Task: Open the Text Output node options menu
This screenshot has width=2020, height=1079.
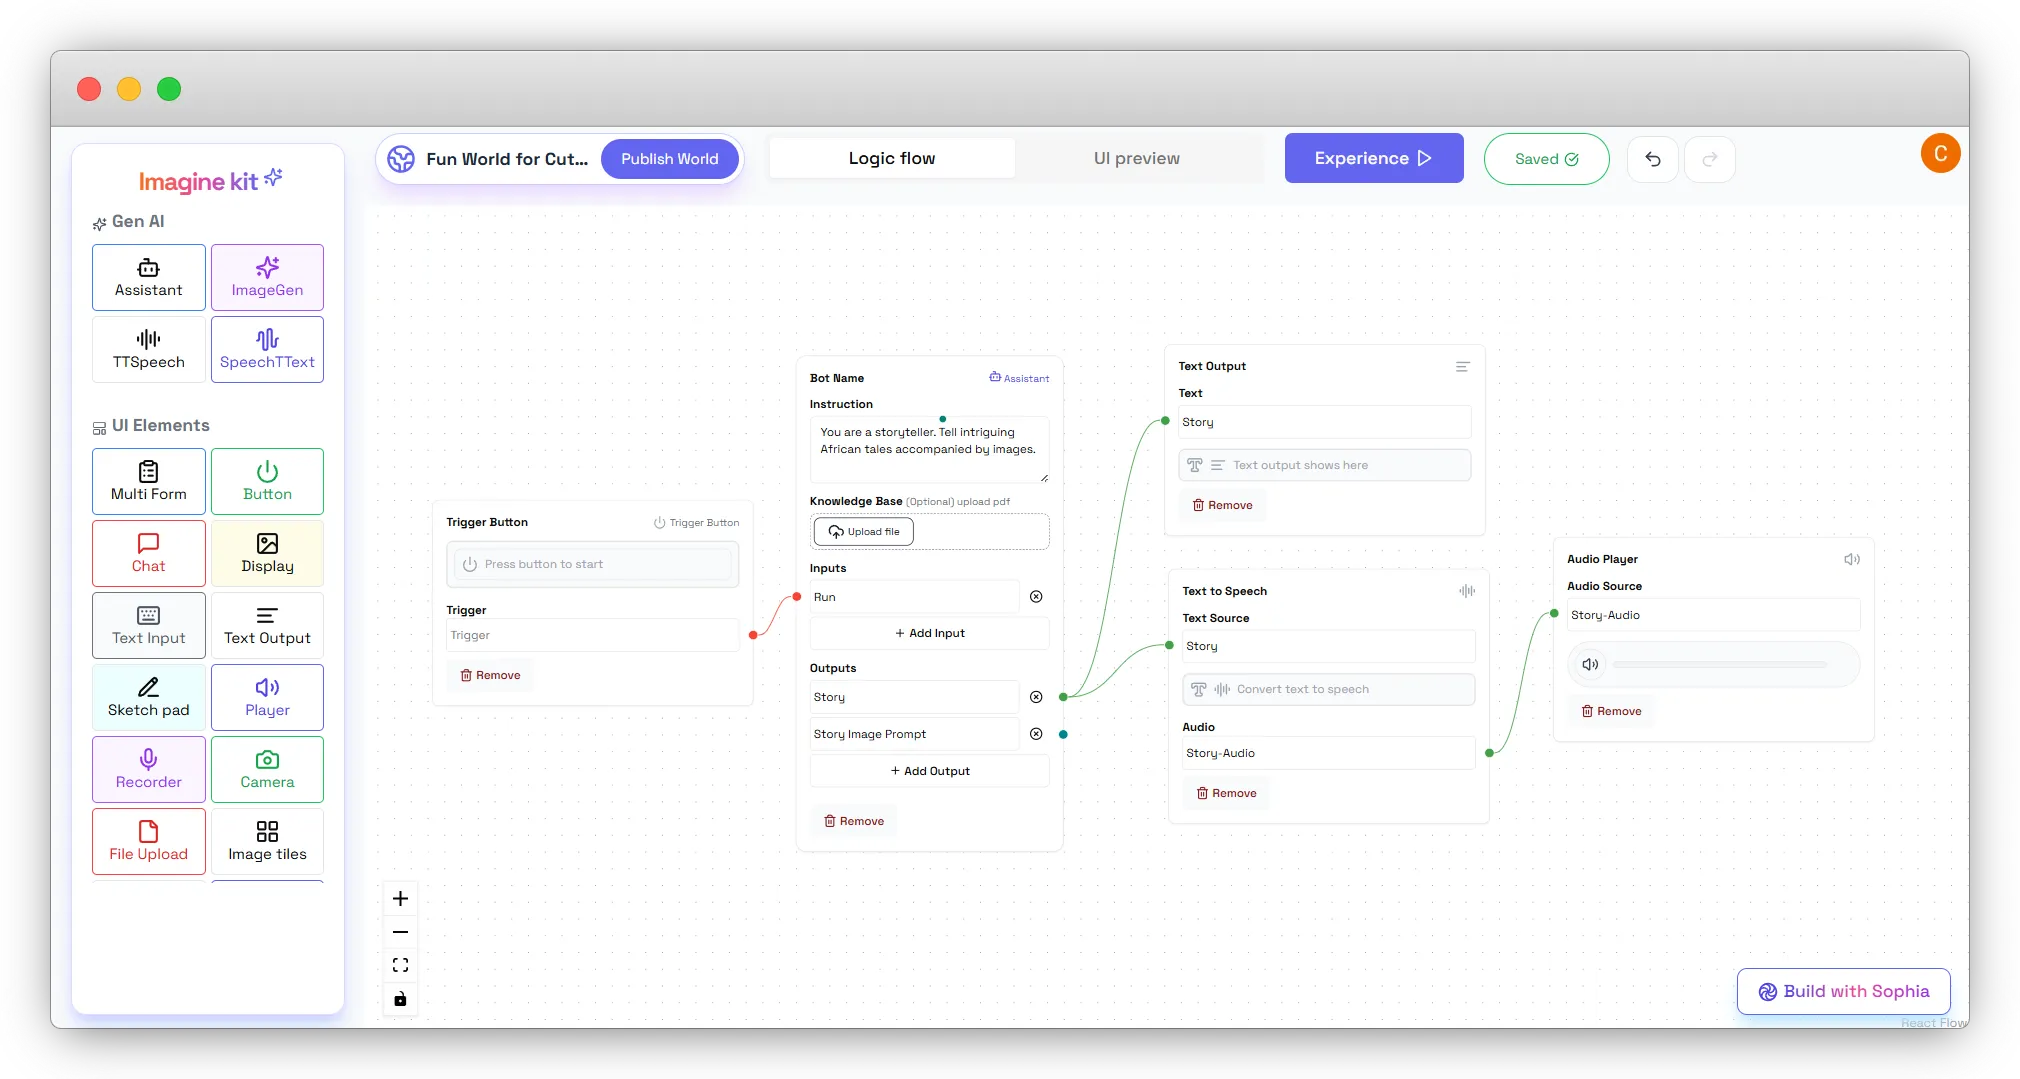Action: point(1462,366)
